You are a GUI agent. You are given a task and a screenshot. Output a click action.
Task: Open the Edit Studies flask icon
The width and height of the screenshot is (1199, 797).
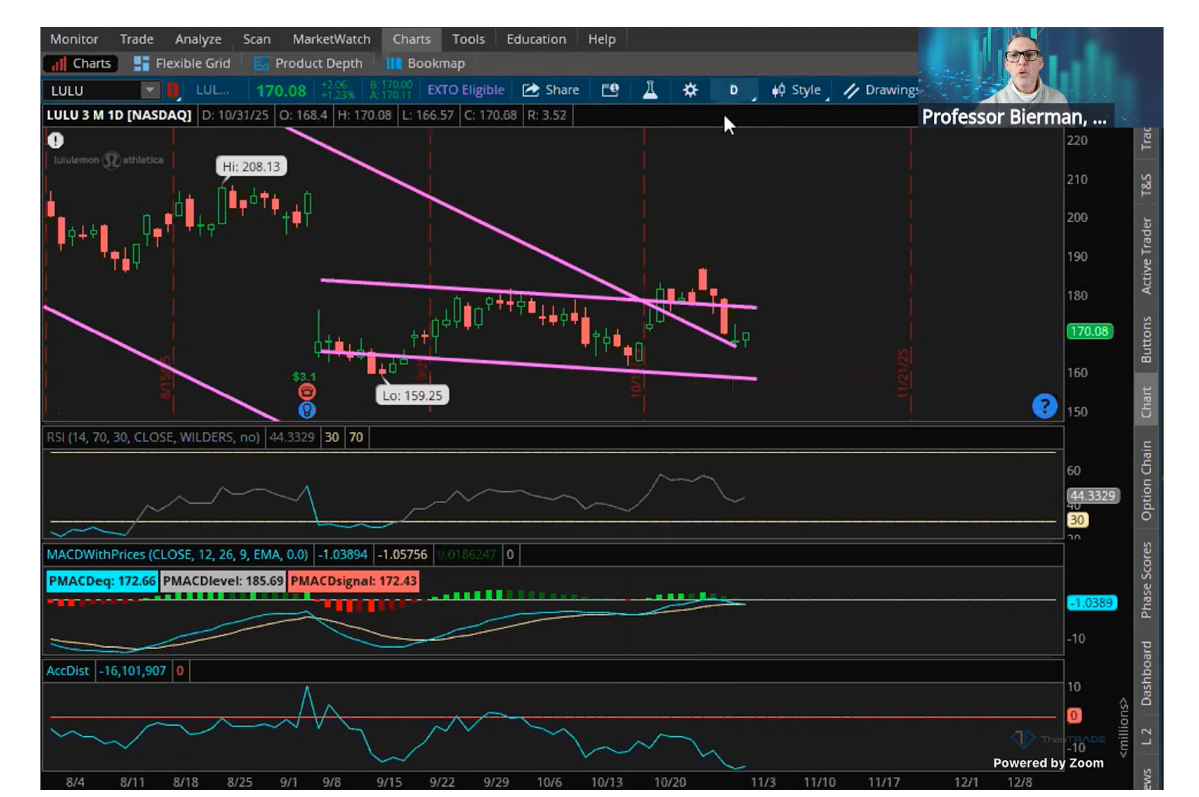pyautogui.click(x=650, y=90)
